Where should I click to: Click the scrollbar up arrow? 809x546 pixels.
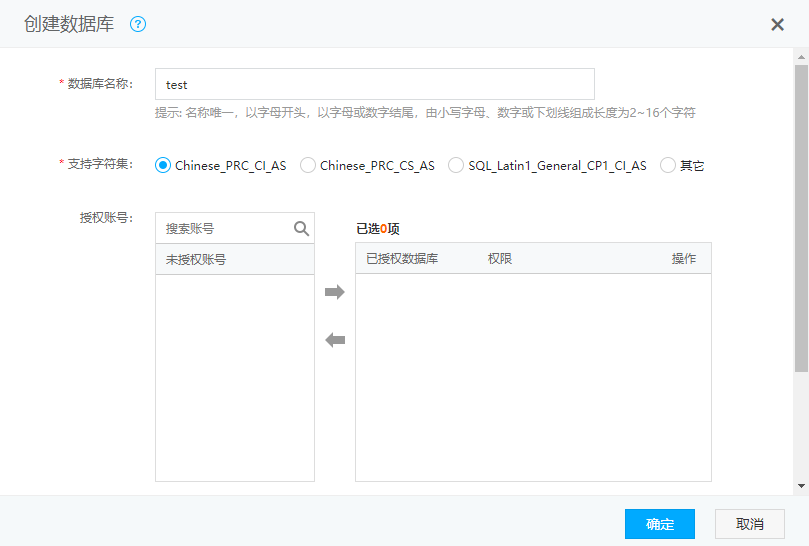point(801,56)
